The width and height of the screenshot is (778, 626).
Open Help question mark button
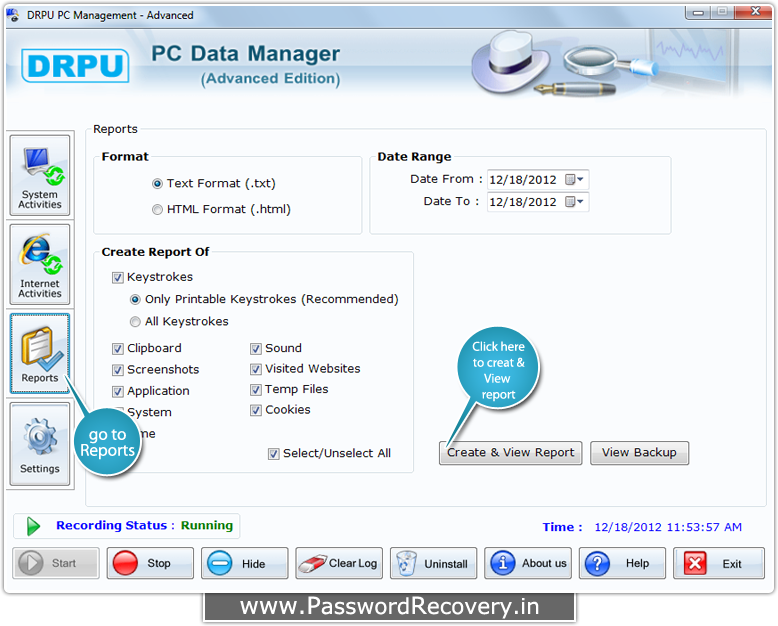(x=622, y=563)
